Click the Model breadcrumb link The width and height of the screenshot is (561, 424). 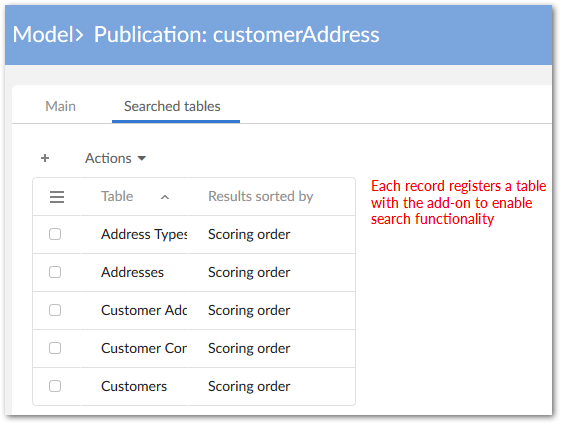click(43, 35)
